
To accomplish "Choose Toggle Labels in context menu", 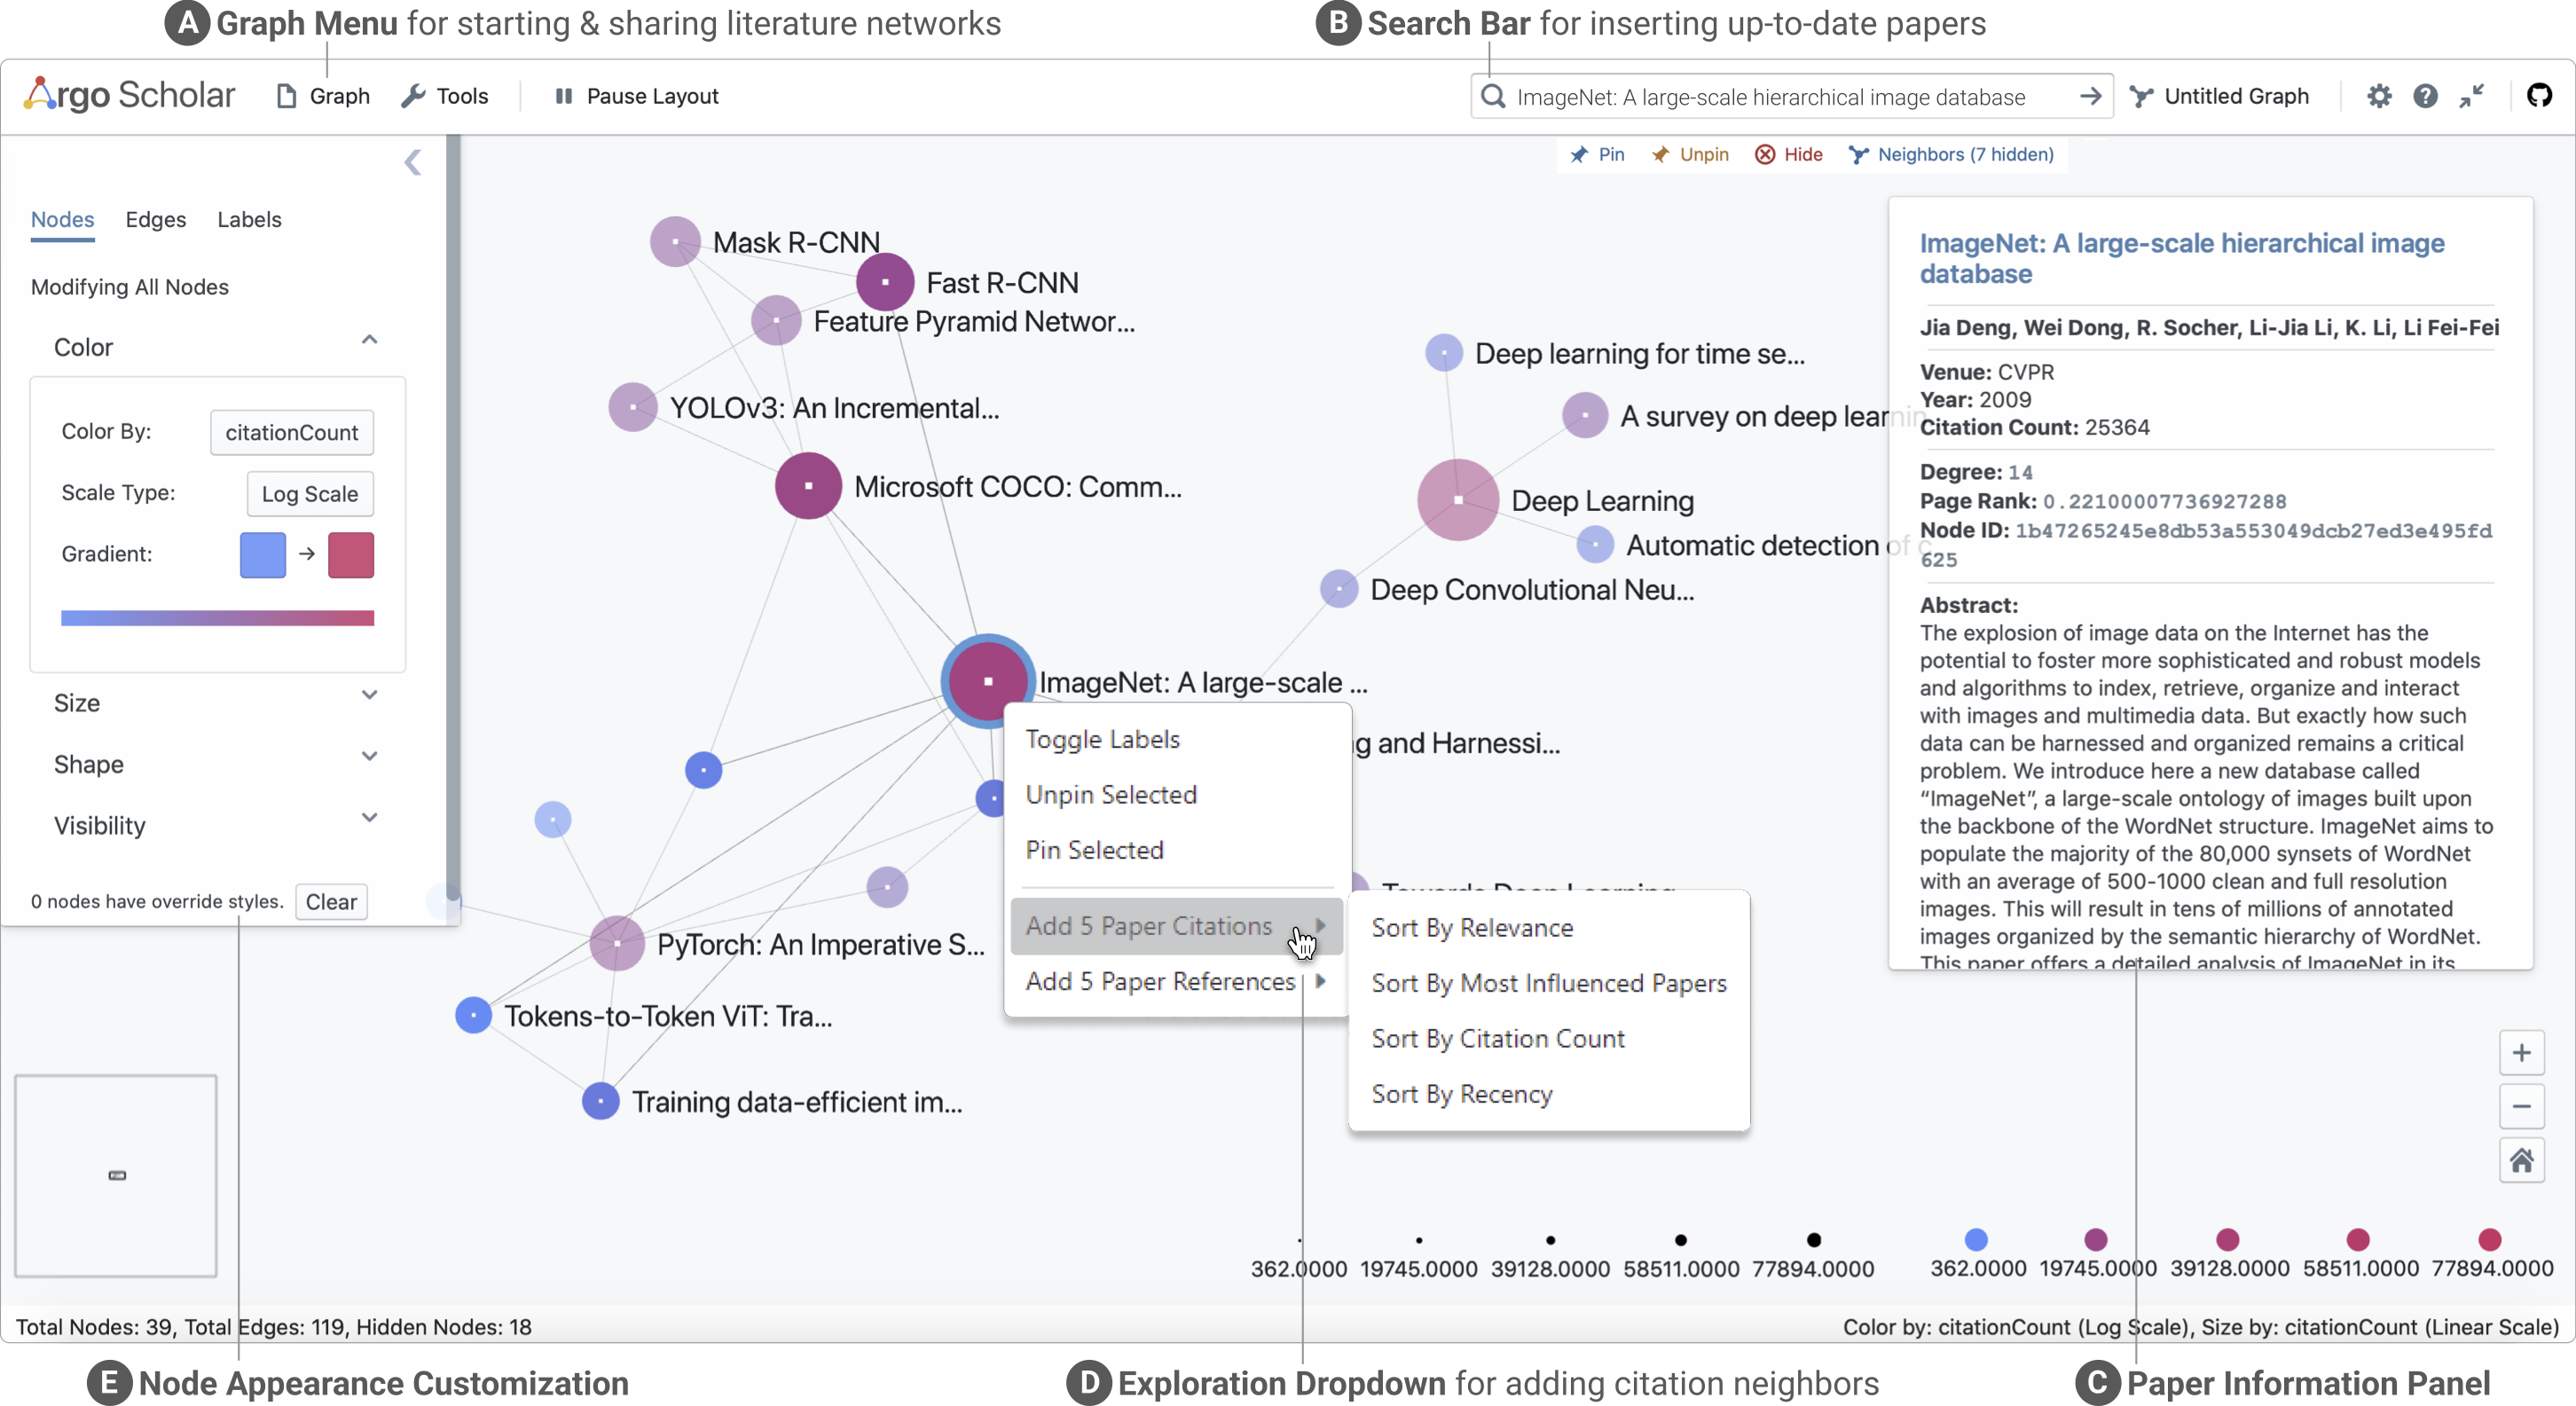I will (x=1103, y=739).
